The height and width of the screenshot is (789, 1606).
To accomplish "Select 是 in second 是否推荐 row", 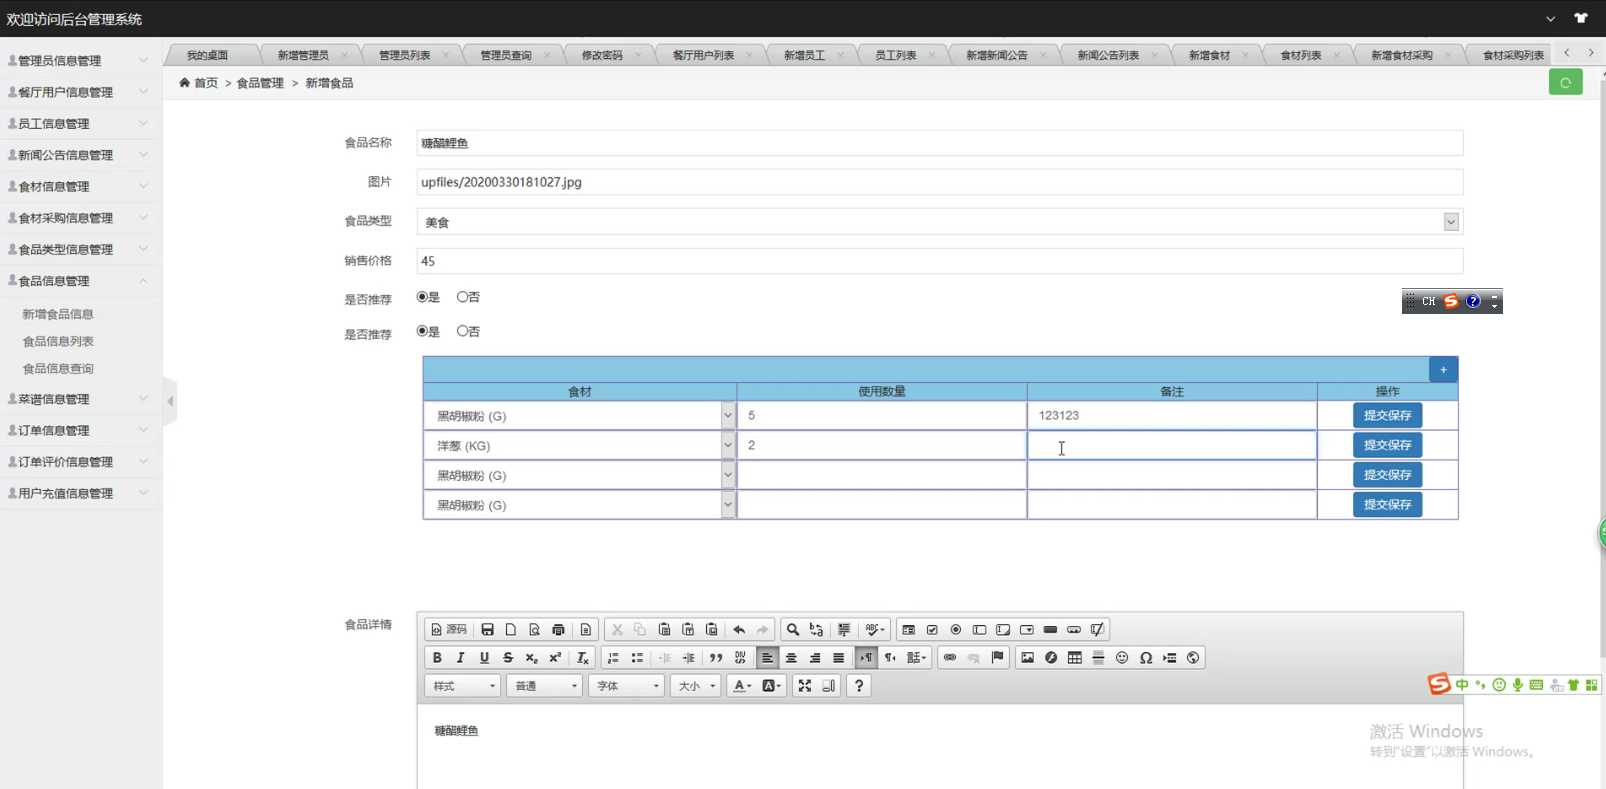I will 422,331.
